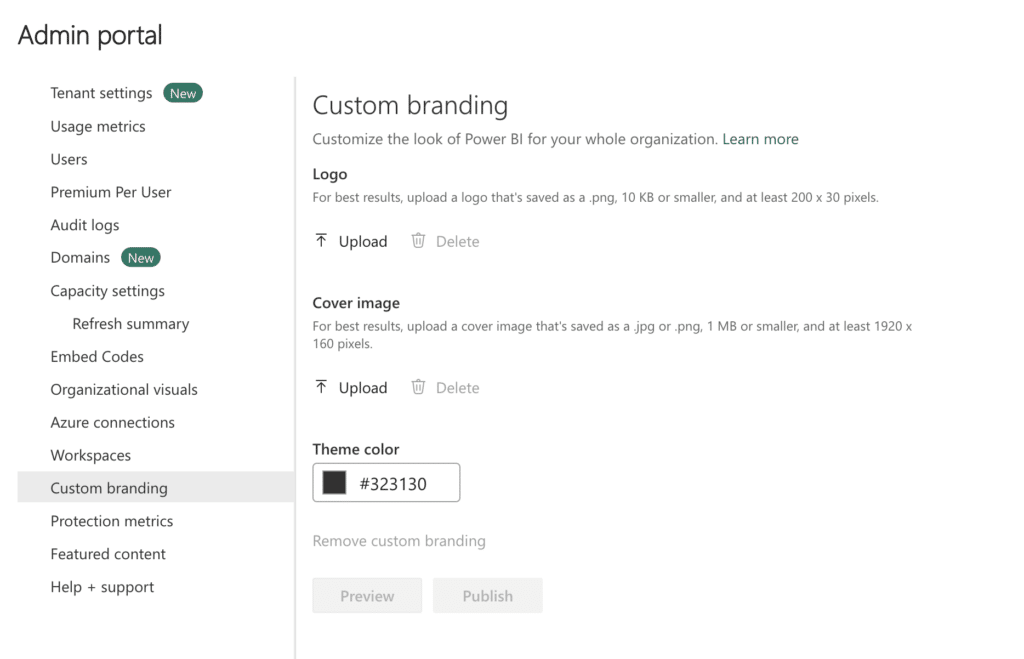Click the Learn more link

pyautogui.click(x=760, y=139)
